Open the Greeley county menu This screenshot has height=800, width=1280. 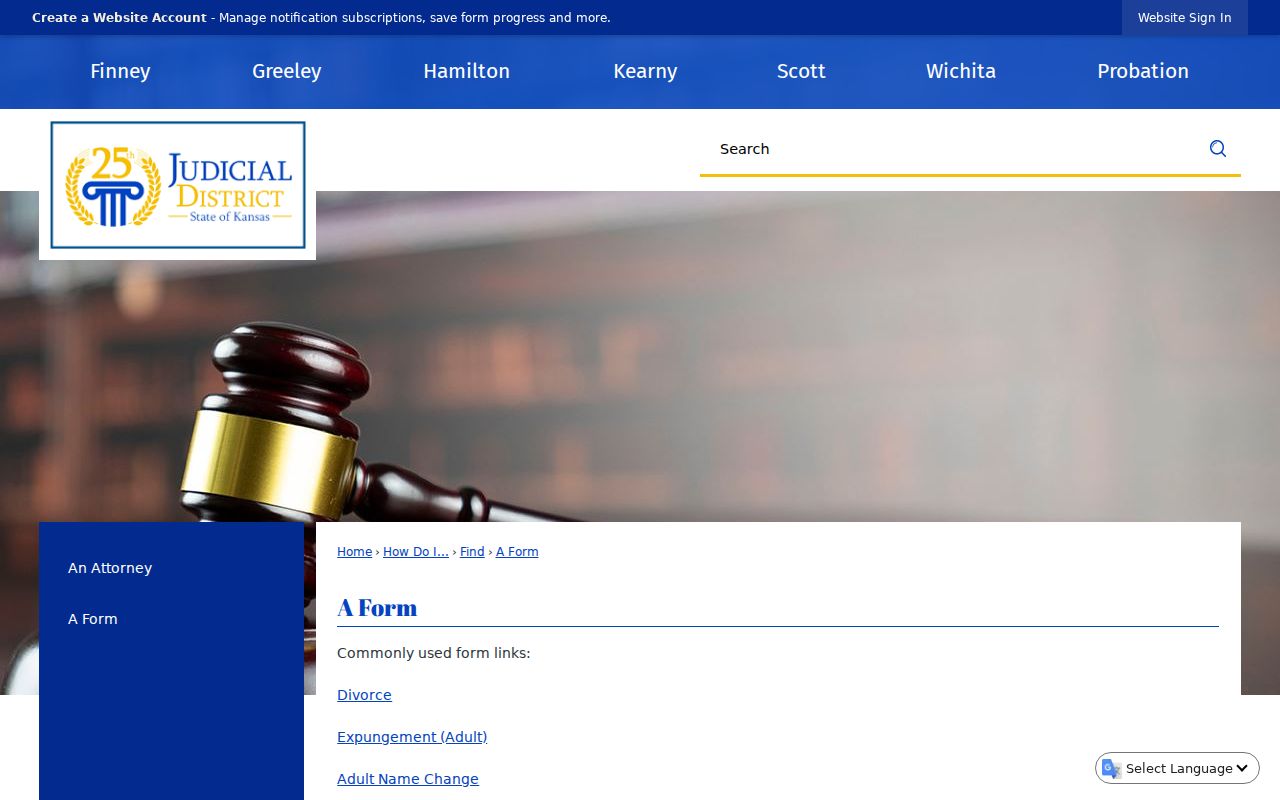(x=287, y=71)
